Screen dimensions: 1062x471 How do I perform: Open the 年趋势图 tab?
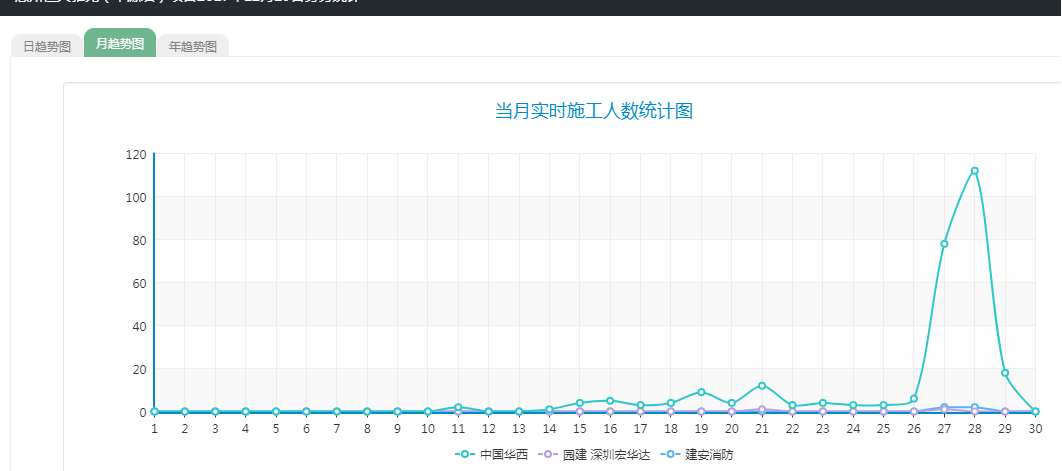tap(193, 46)
